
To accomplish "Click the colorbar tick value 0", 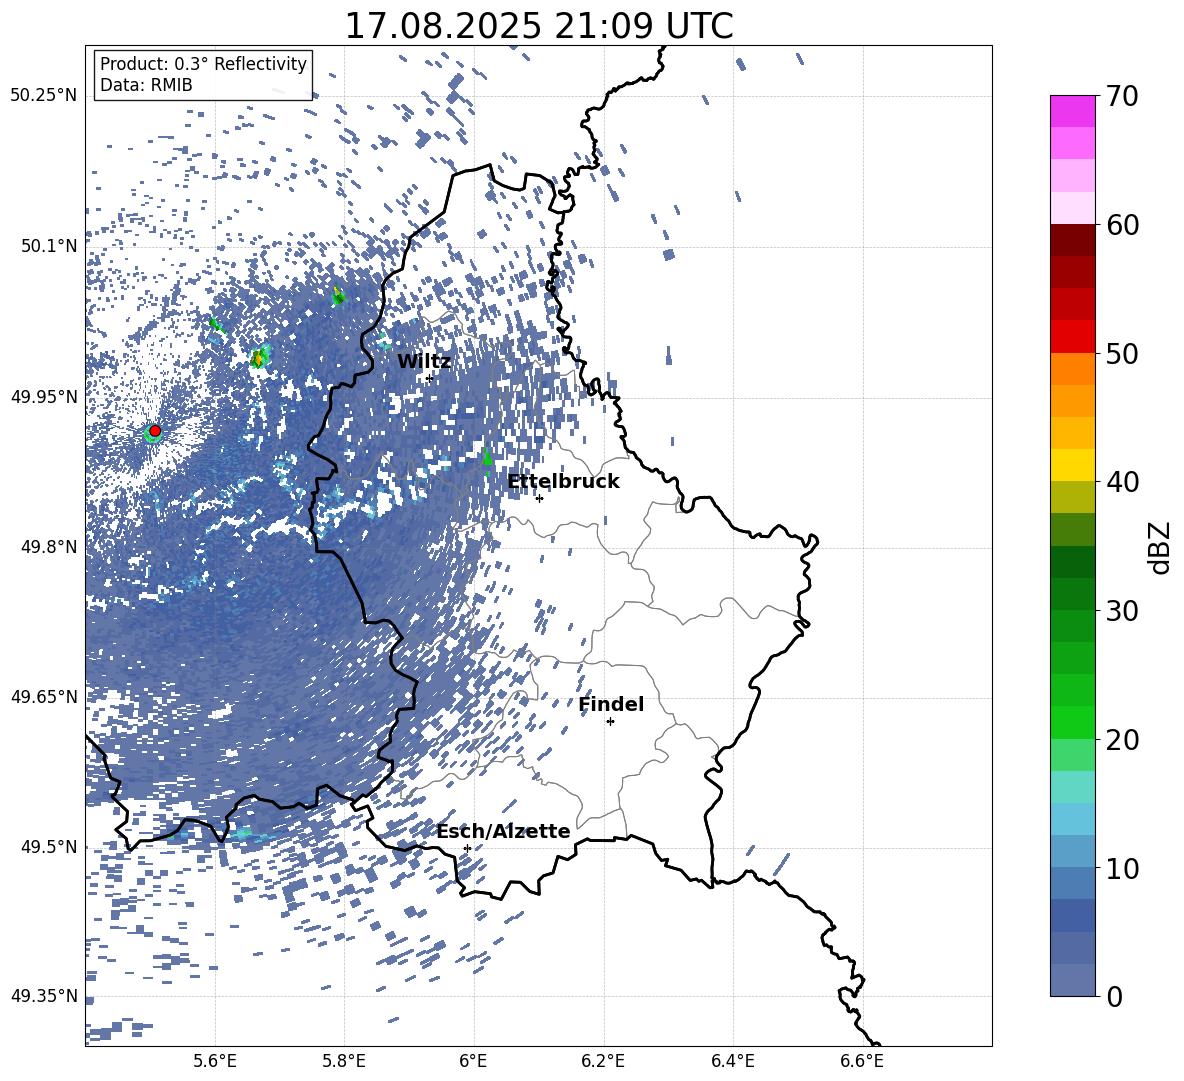I will point(1115,996).
